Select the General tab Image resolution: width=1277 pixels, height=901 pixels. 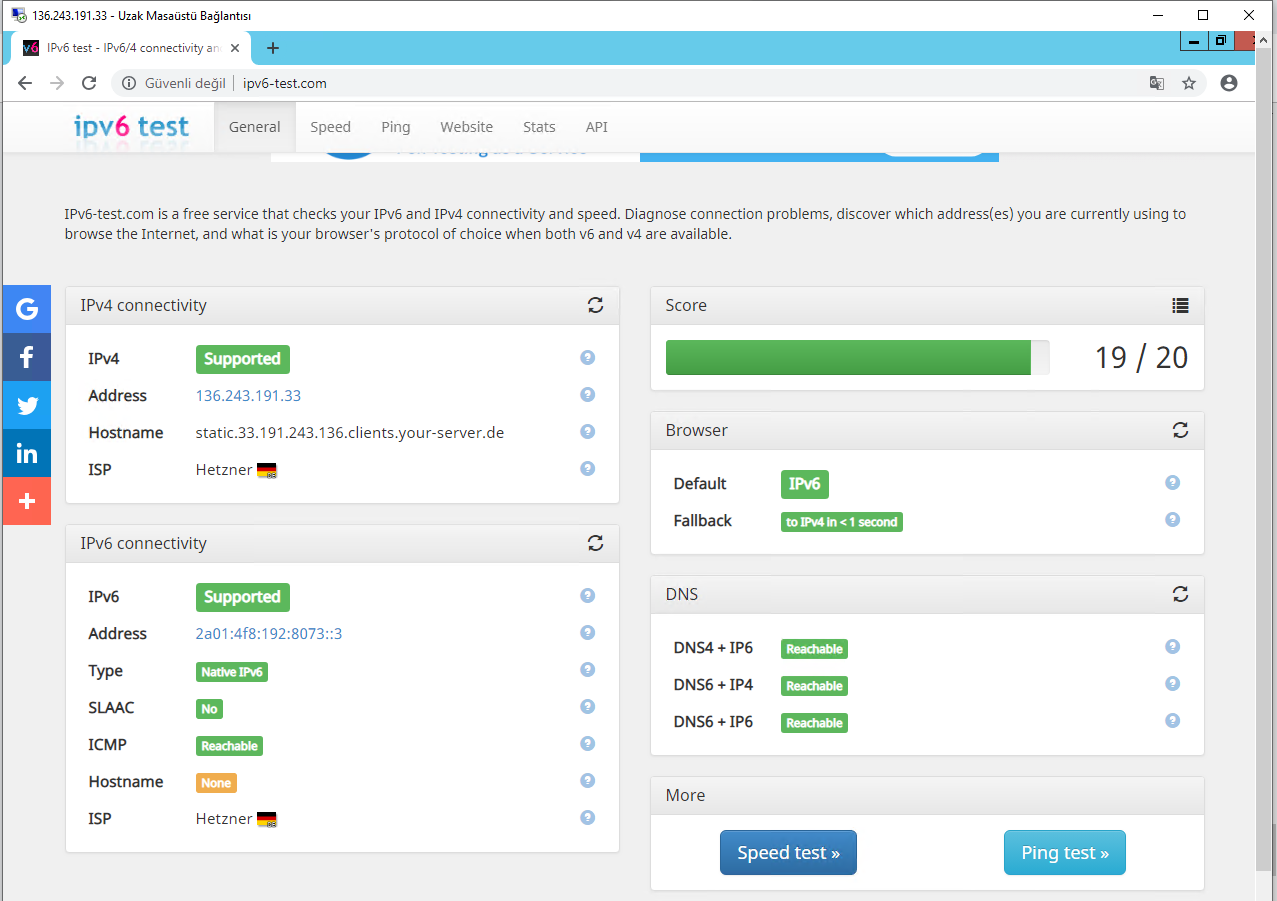[255, 127]
